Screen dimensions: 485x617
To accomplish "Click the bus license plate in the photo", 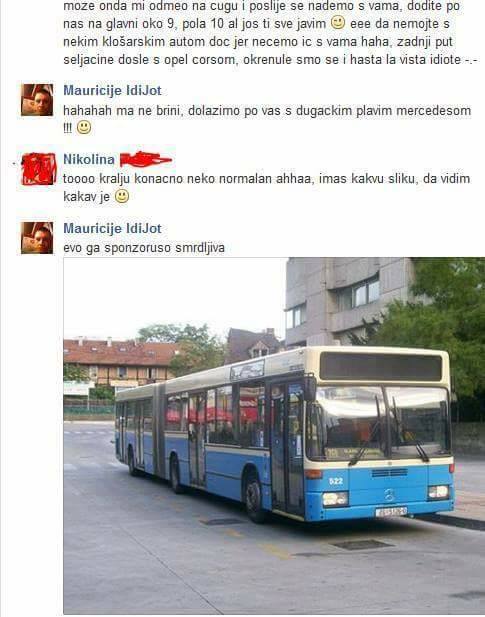I will pos(391,512).
